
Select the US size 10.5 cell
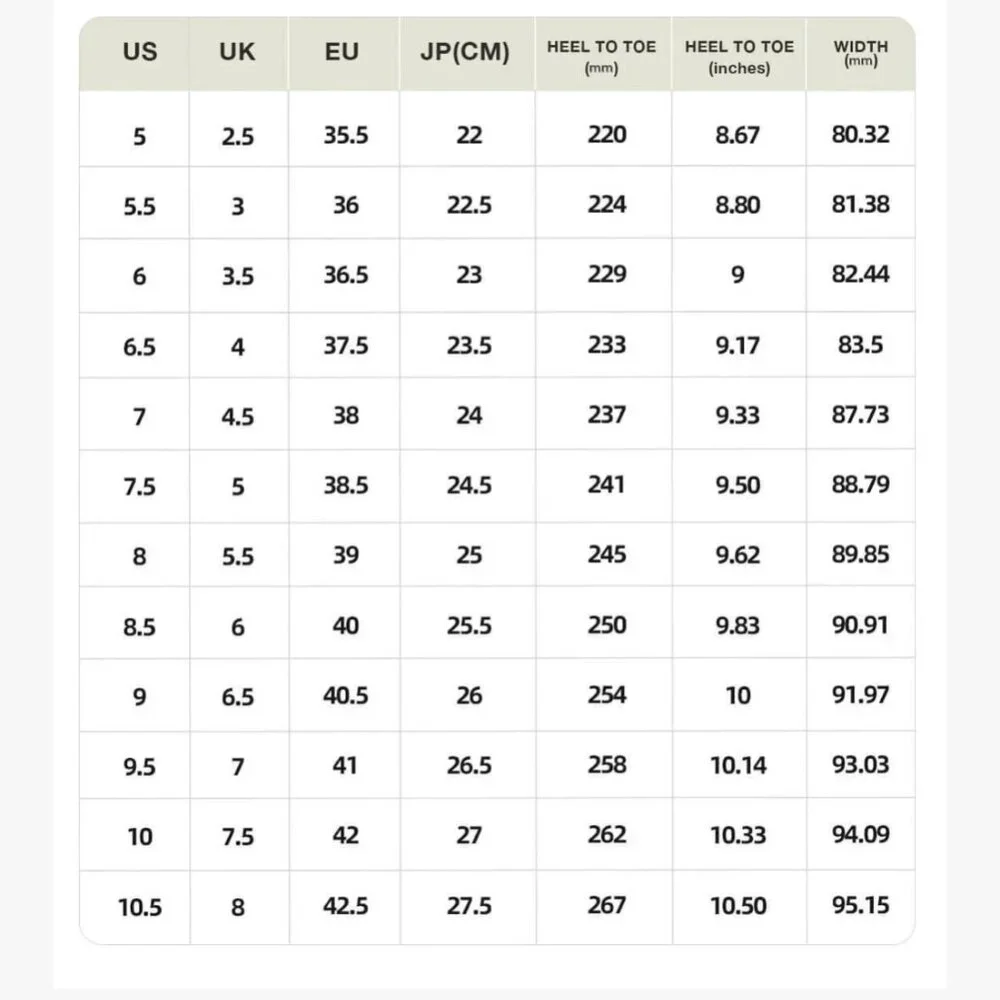click(x=140, y=907)
